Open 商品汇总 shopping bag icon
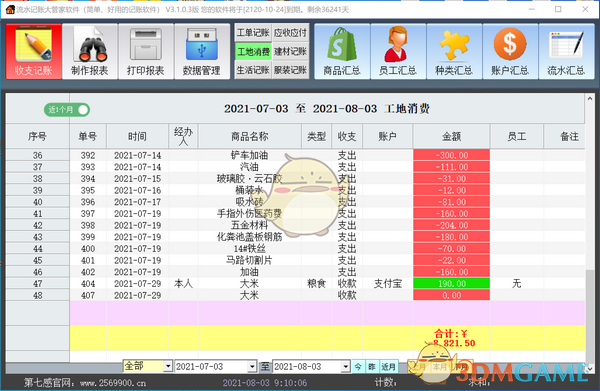The image size is (600, 391). click(342, 52)
